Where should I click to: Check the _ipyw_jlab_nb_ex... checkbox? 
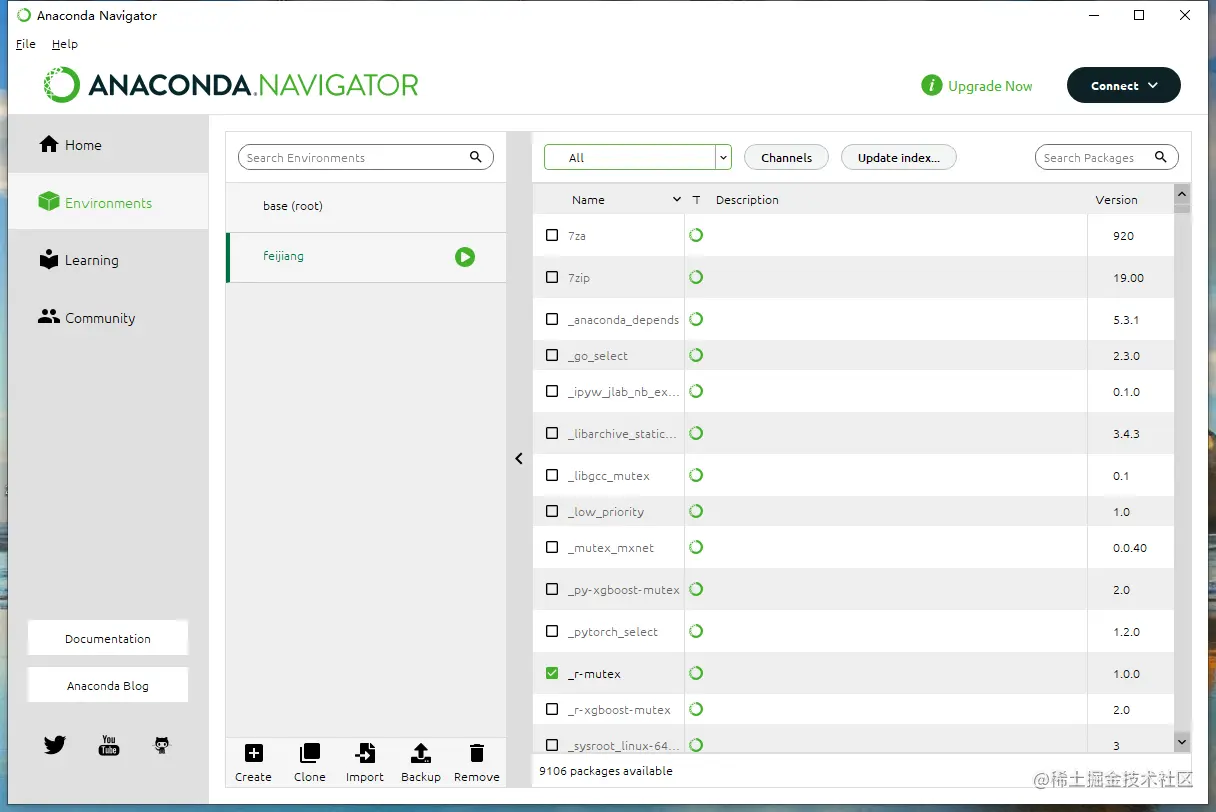552,391
